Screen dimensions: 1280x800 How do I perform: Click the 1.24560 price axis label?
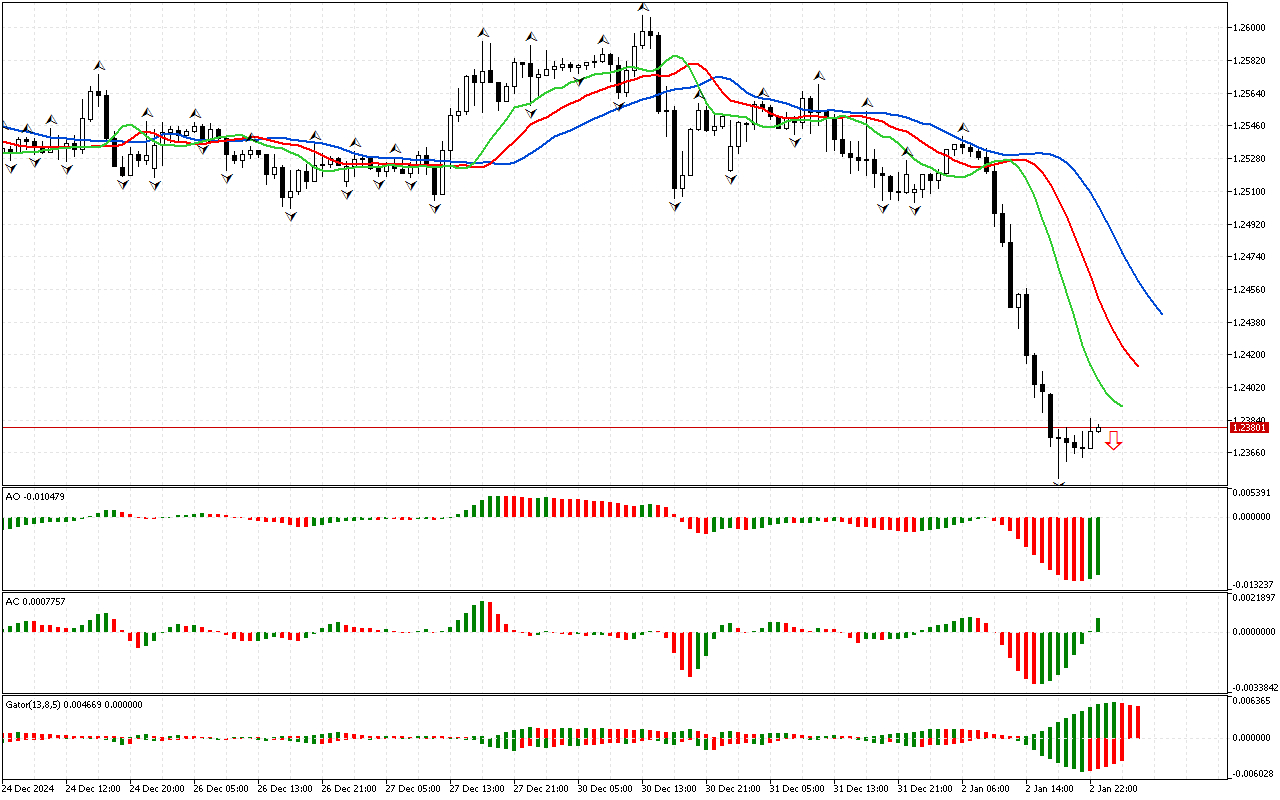(x=1250, y=290)
